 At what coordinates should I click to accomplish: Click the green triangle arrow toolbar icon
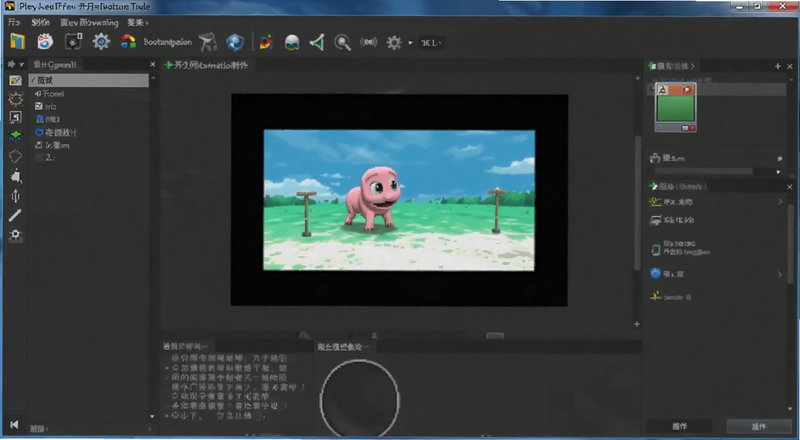point(317,42)
